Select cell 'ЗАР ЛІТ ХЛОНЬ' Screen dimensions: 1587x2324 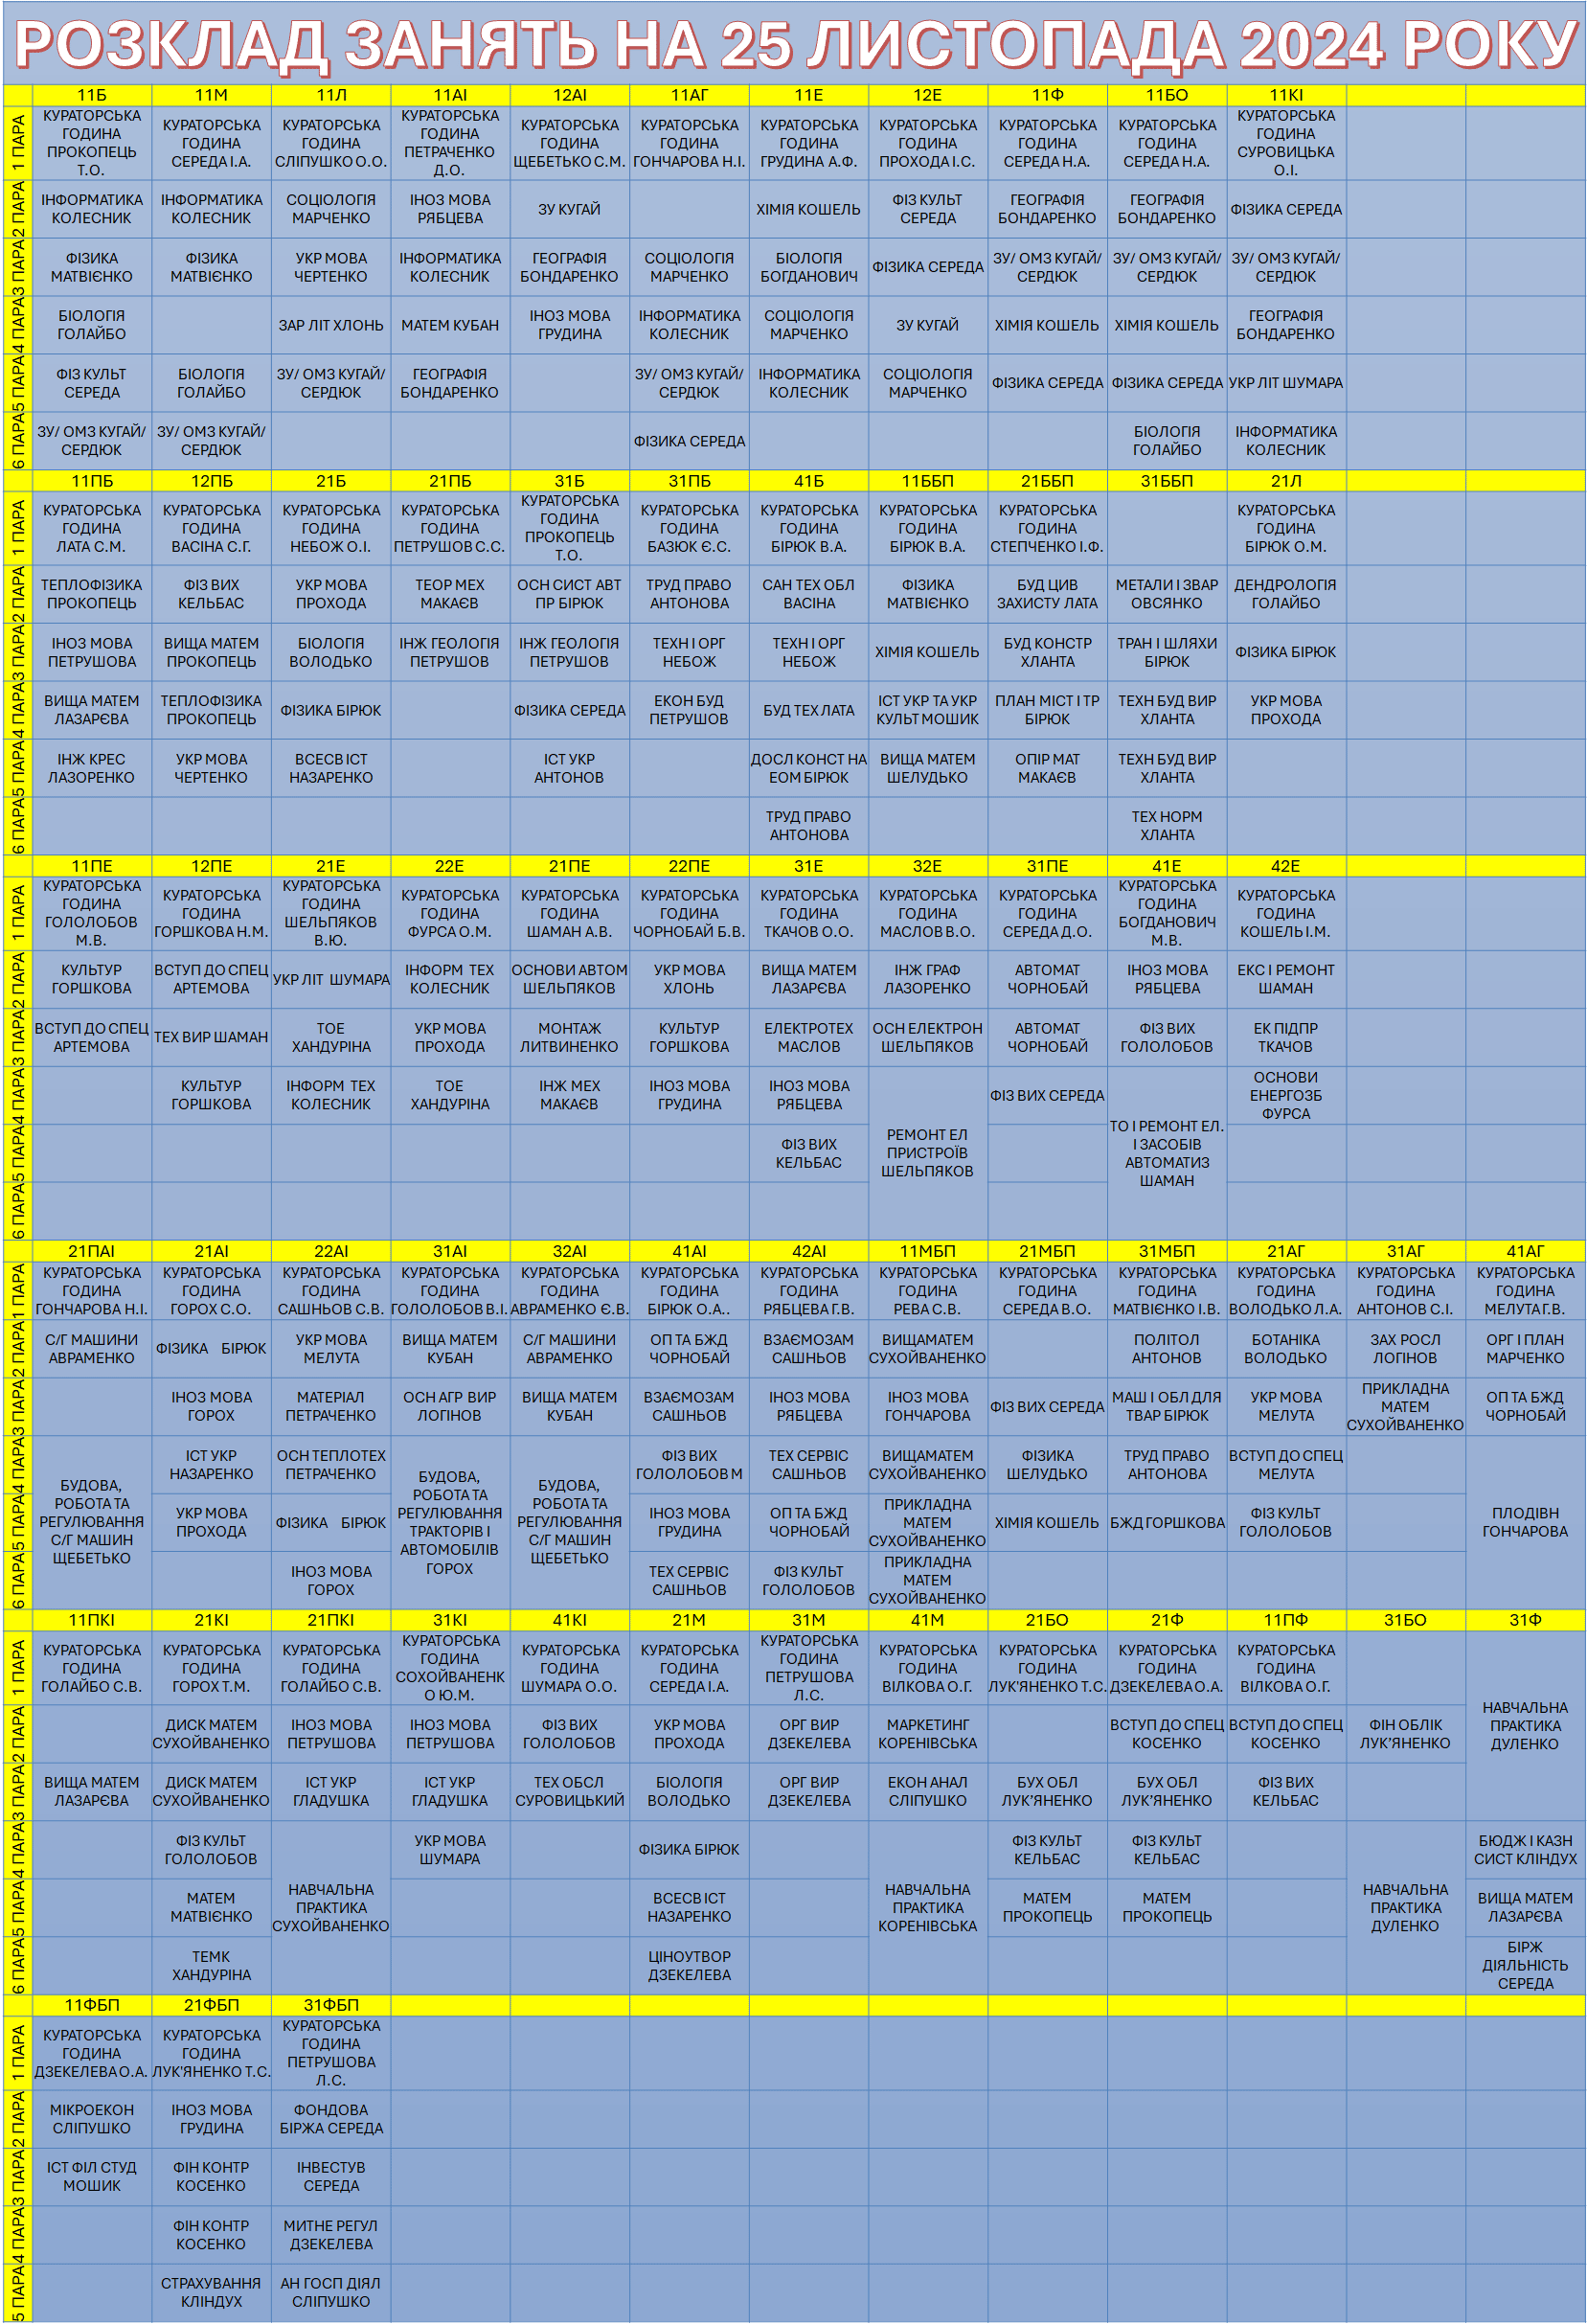tap(331, 325)
